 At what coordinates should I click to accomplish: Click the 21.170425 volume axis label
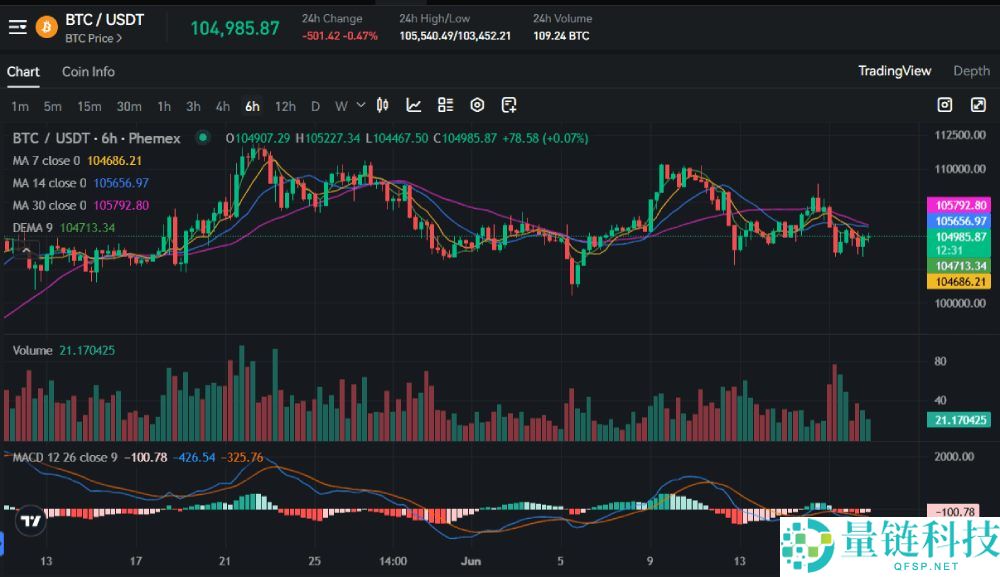pos(960,420)
